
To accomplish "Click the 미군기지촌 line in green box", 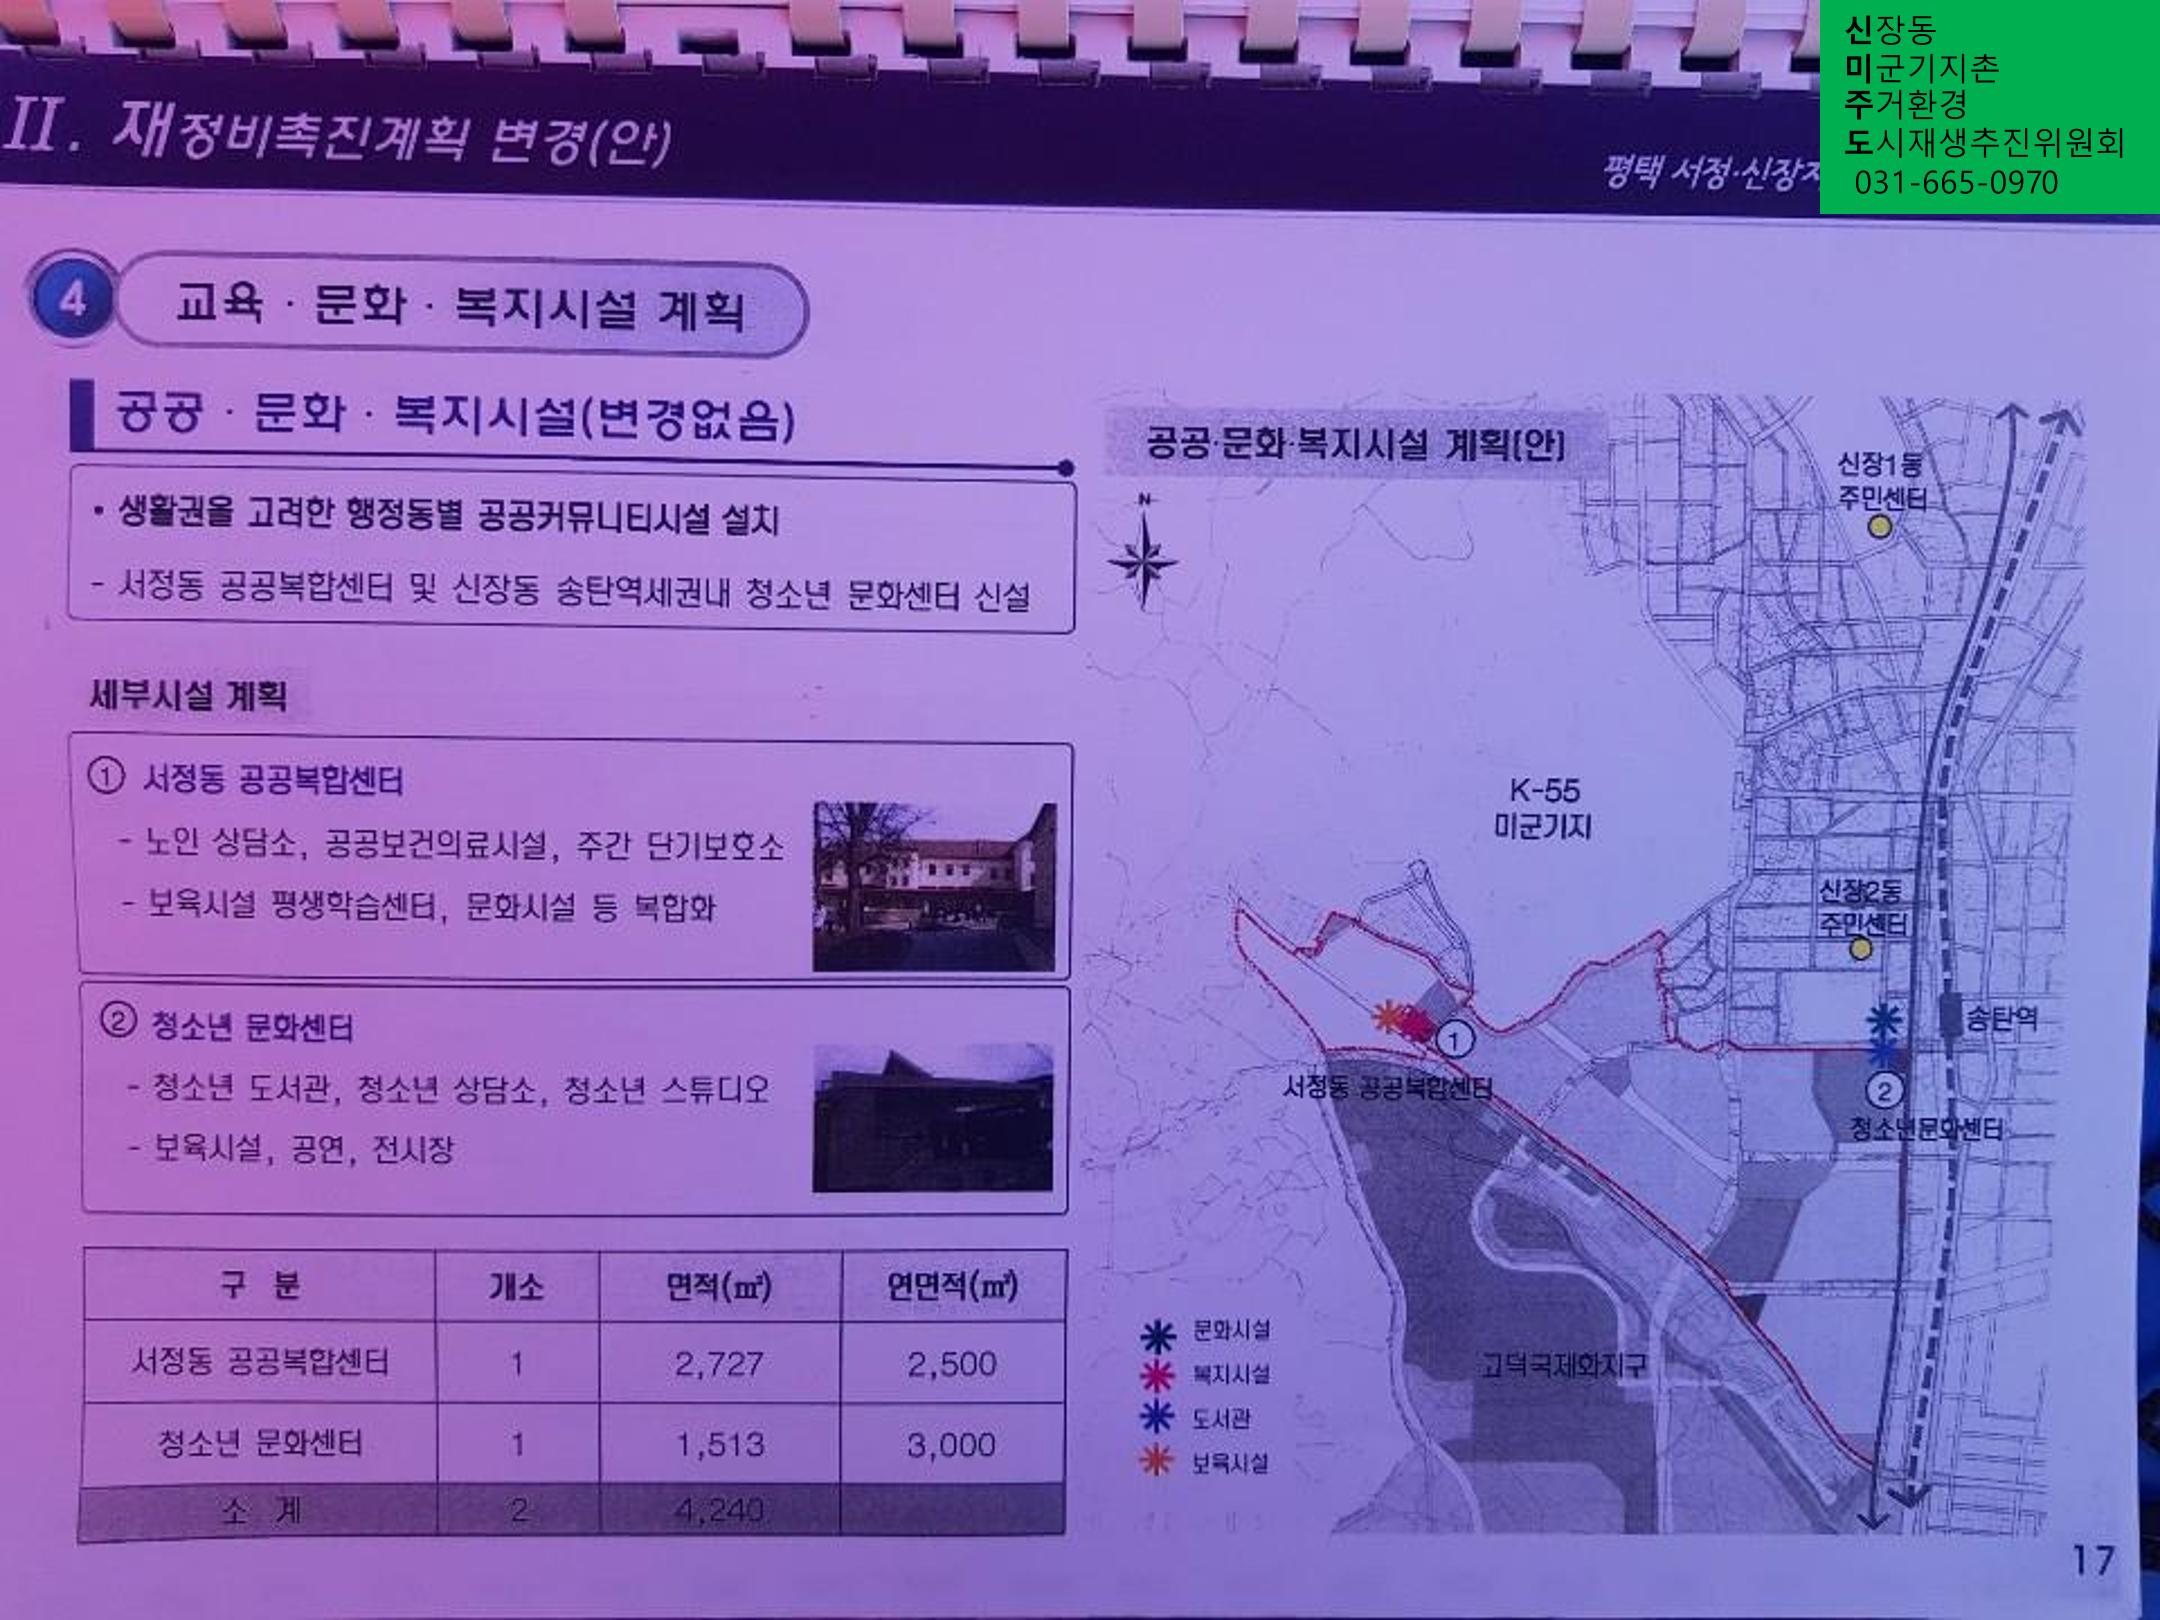I will point(1921,67).
